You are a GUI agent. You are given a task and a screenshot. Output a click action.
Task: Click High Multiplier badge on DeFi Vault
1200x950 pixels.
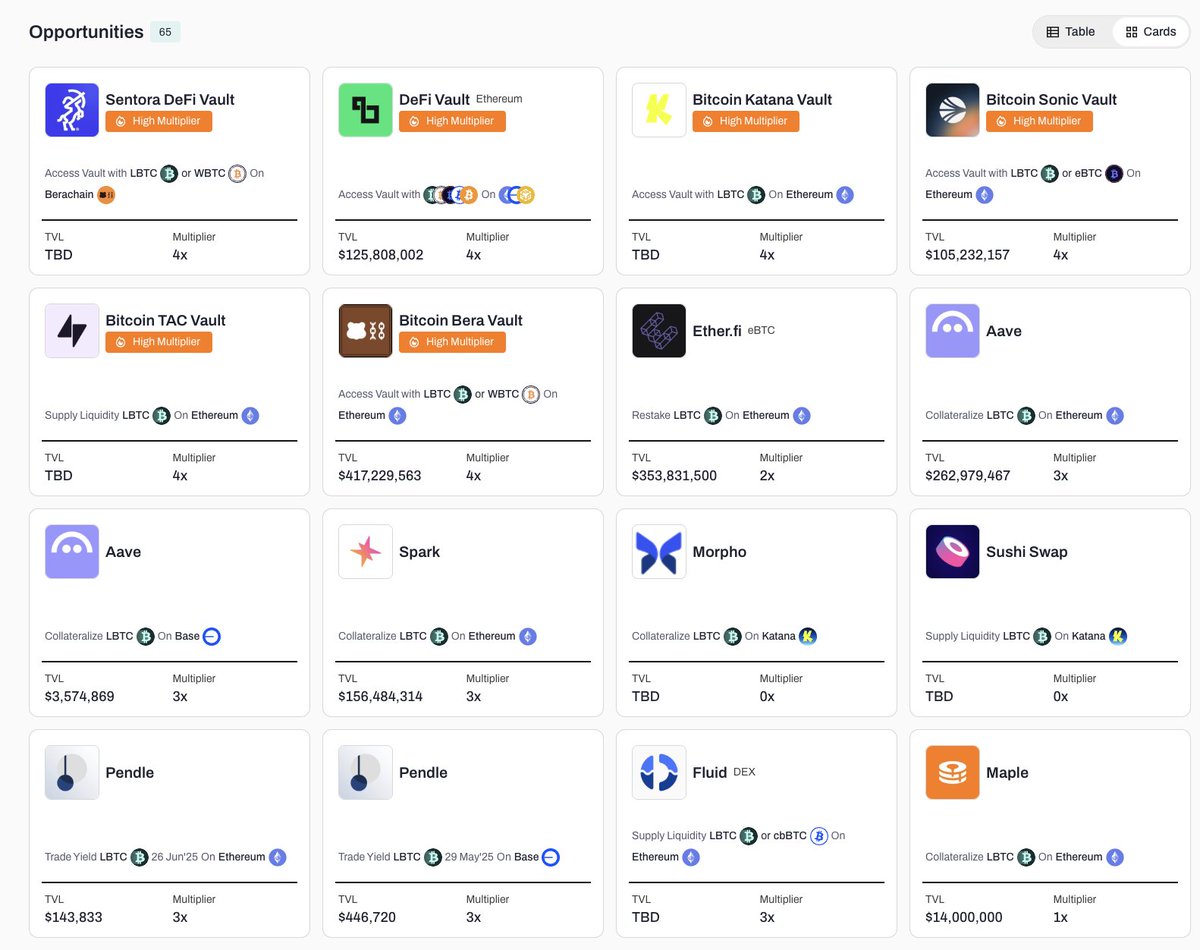tap(452, 121)
